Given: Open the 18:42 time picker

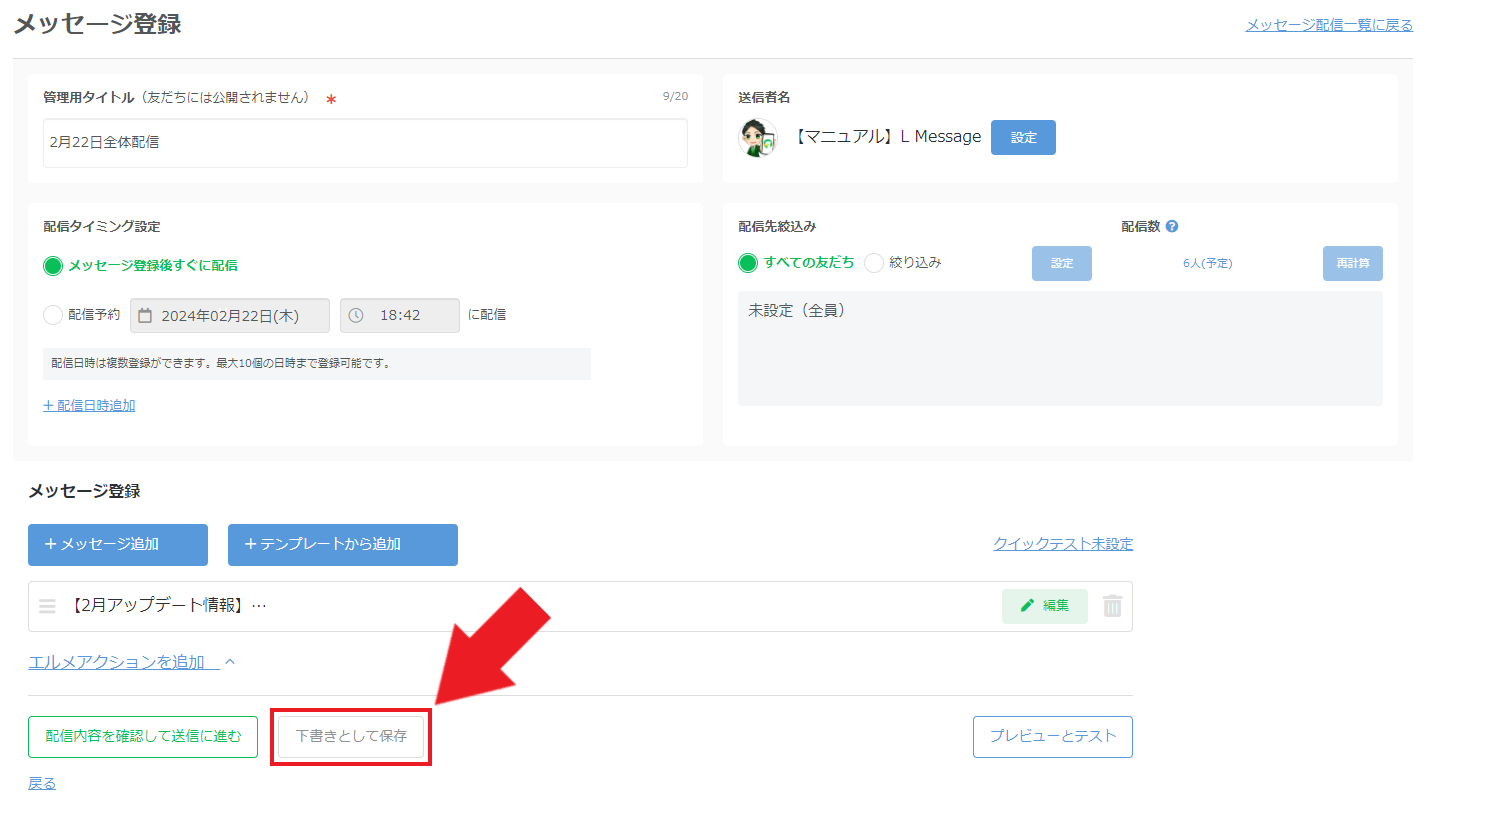Looking at the screenshot, I should tap(400, 316).
